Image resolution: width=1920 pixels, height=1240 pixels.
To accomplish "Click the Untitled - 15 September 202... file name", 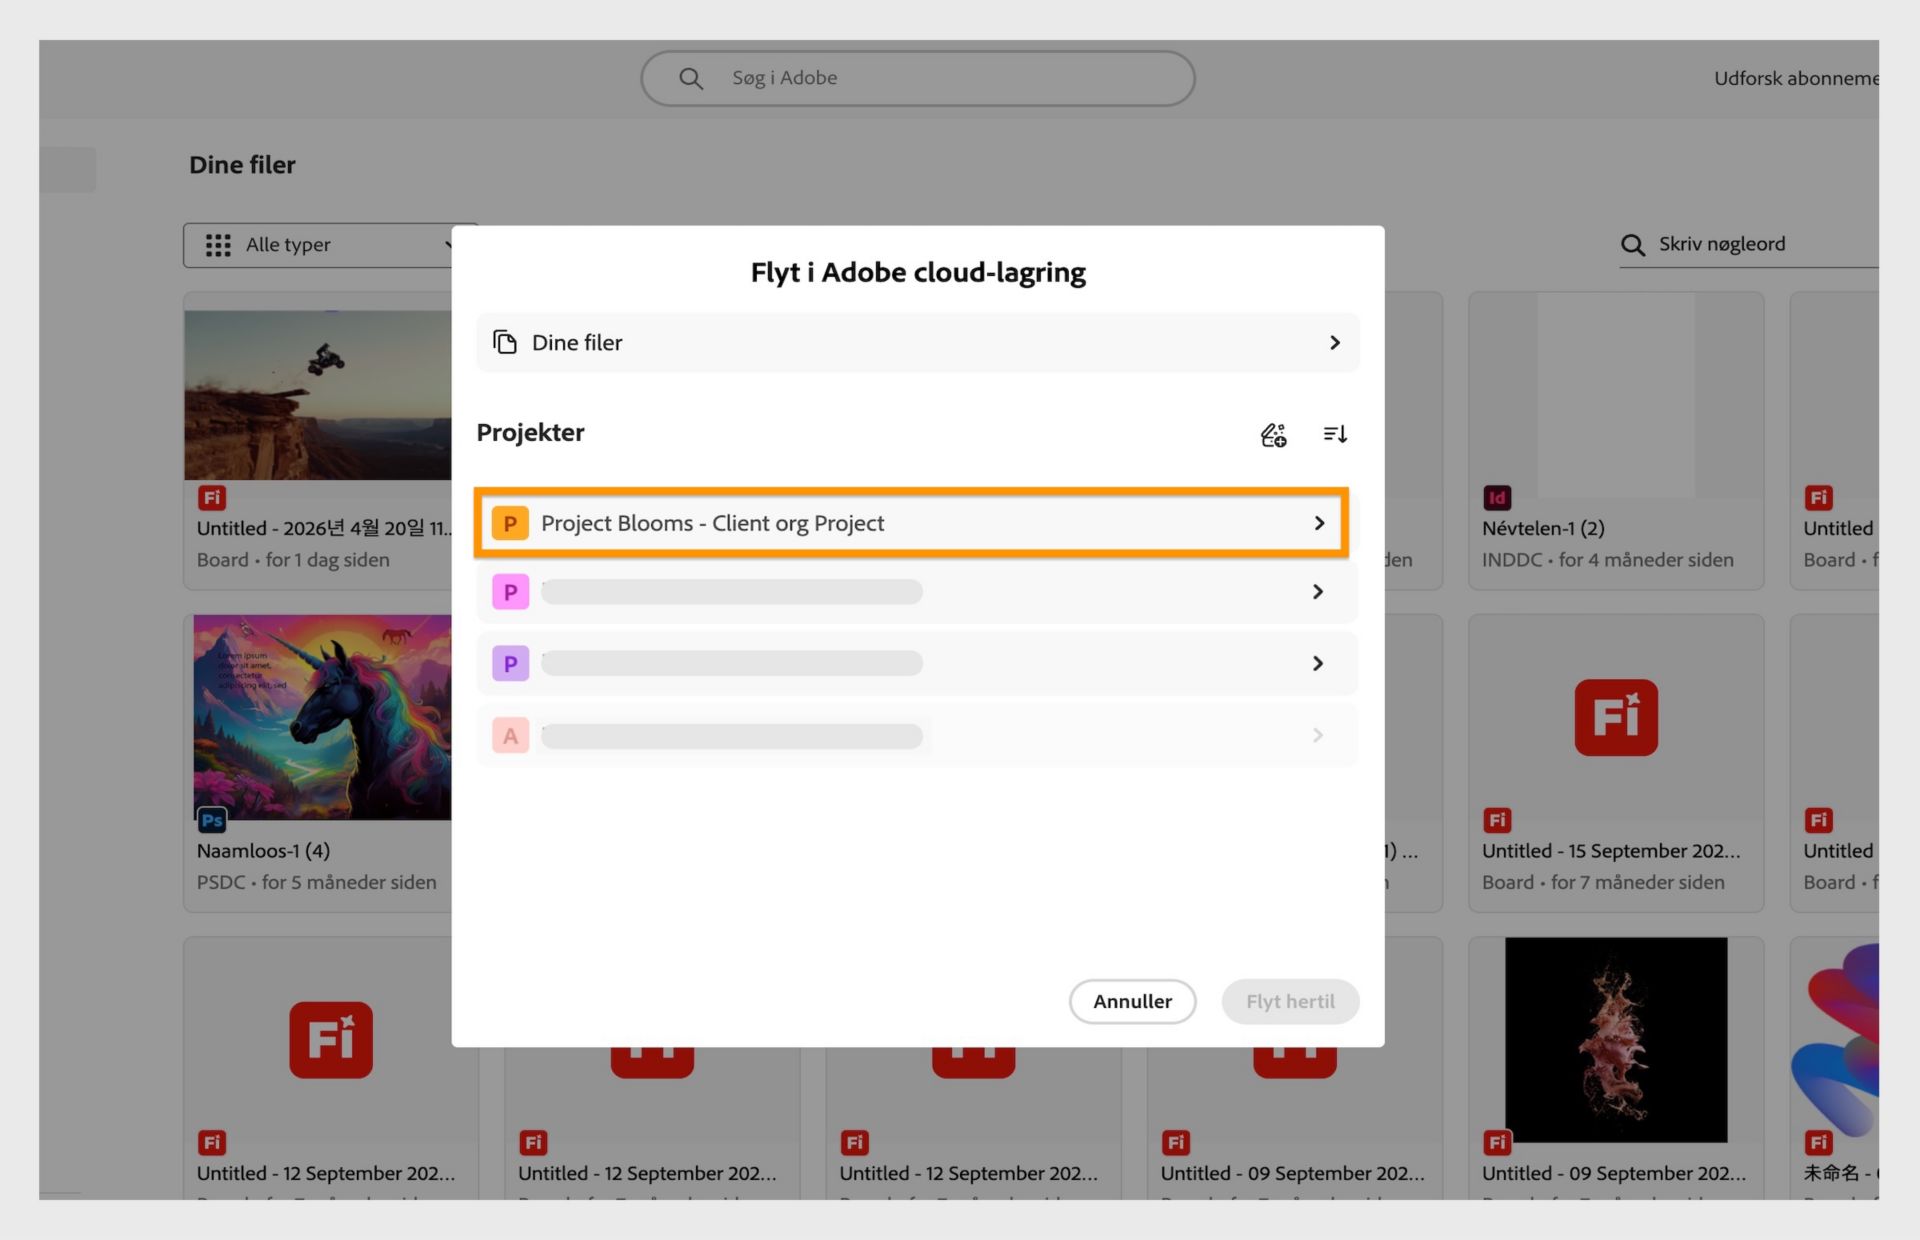I will (x=1611, y=851).
